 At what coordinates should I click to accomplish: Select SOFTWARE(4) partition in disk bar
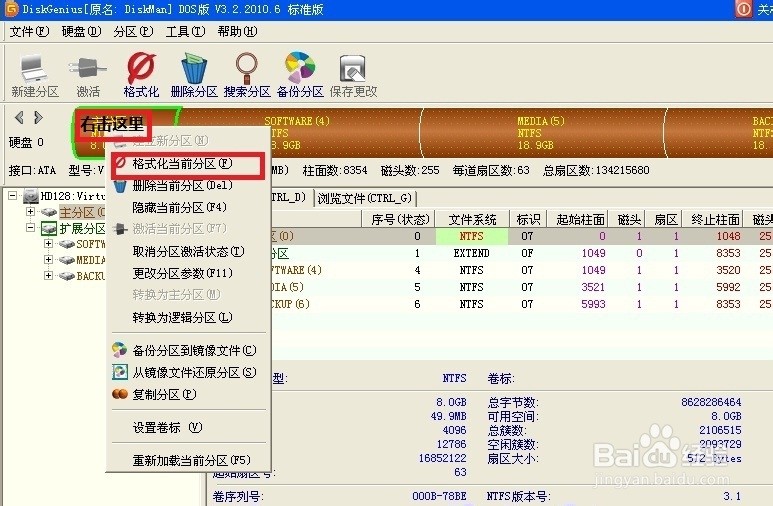coord(301,133)
